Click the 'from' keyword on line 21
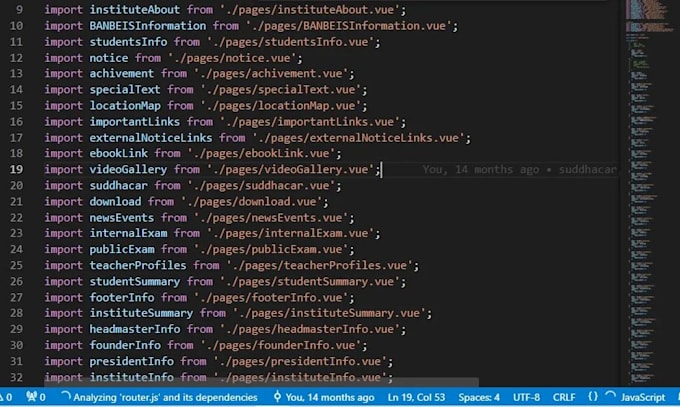The height and width of the screenshot is (407, 680). coord(160,201)
